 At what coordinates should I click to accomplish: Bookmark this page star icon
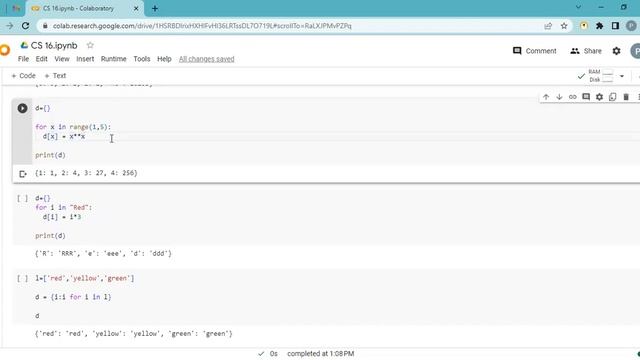point(564,26)
